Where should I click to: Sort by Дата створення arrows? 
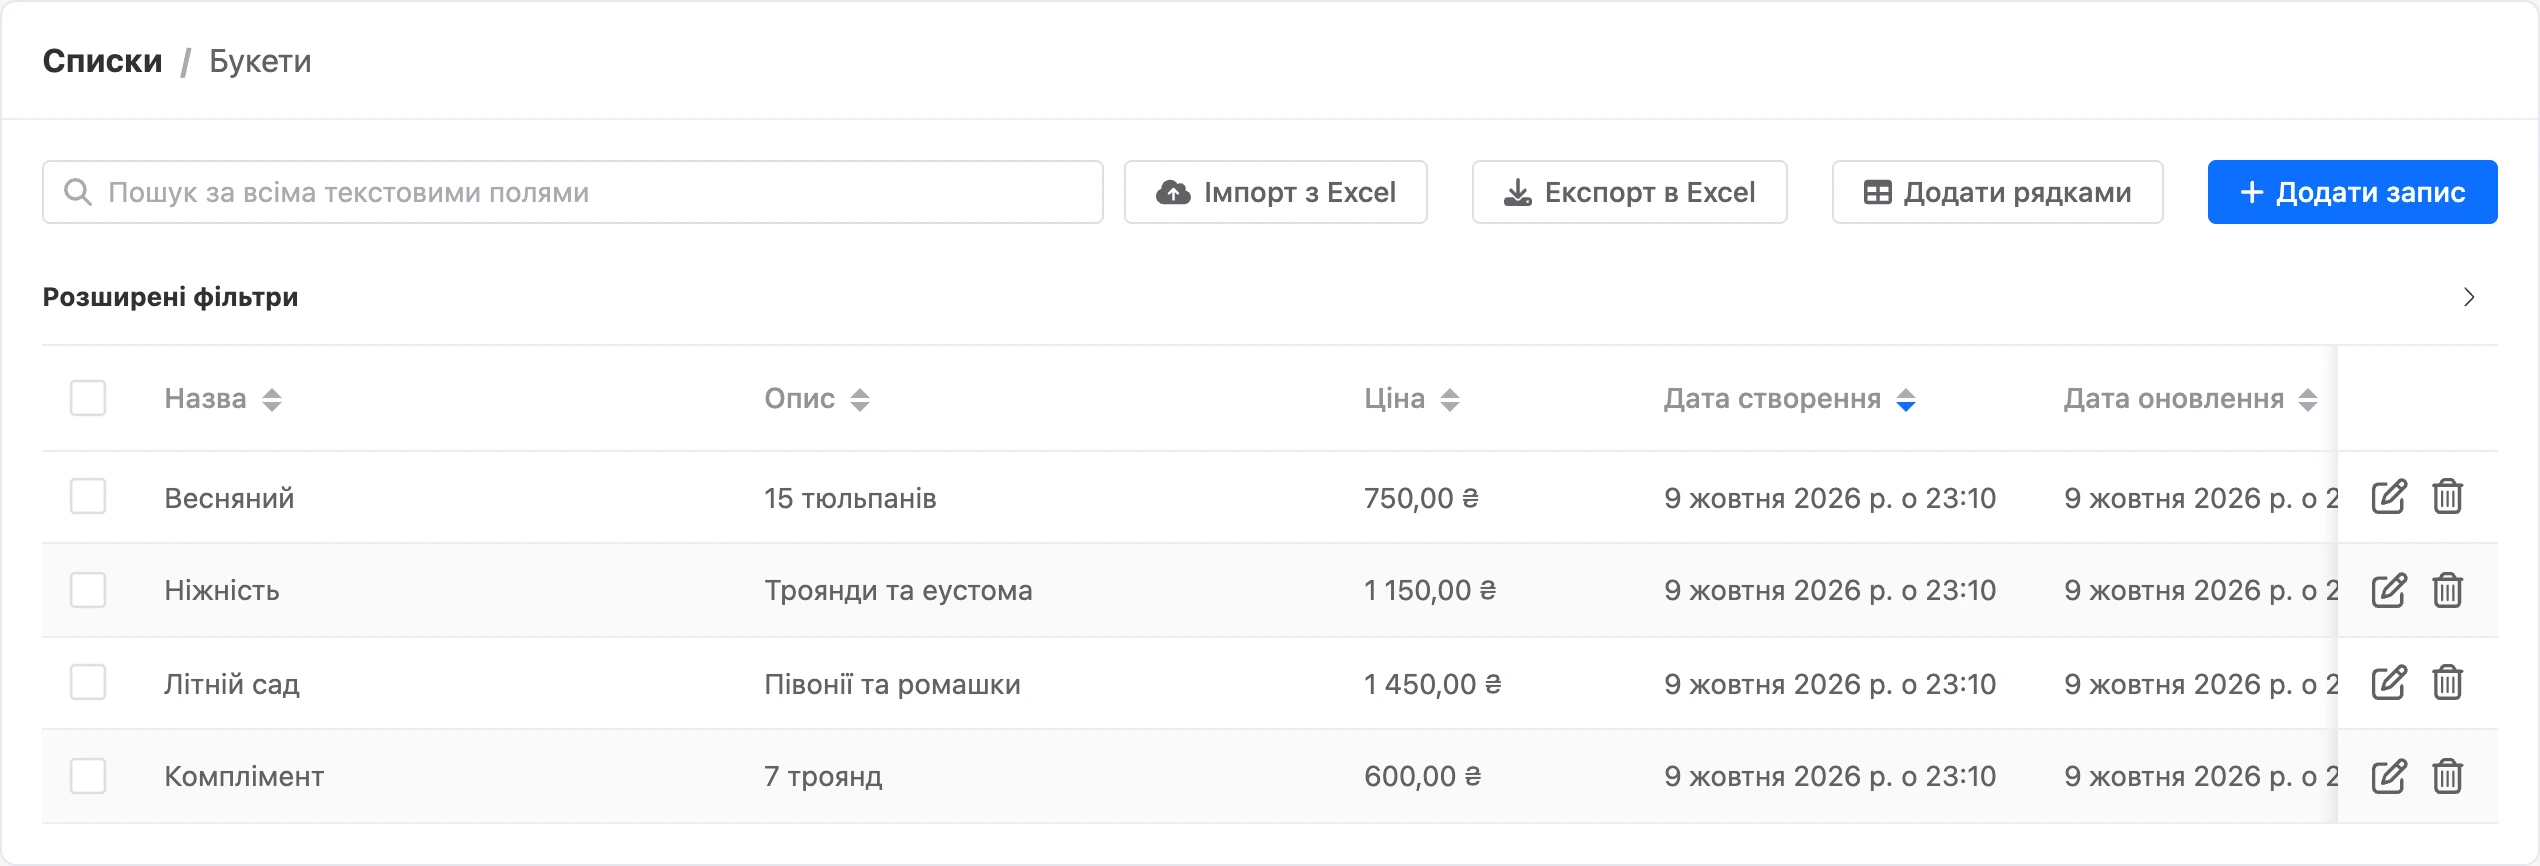pos(1906,400)
